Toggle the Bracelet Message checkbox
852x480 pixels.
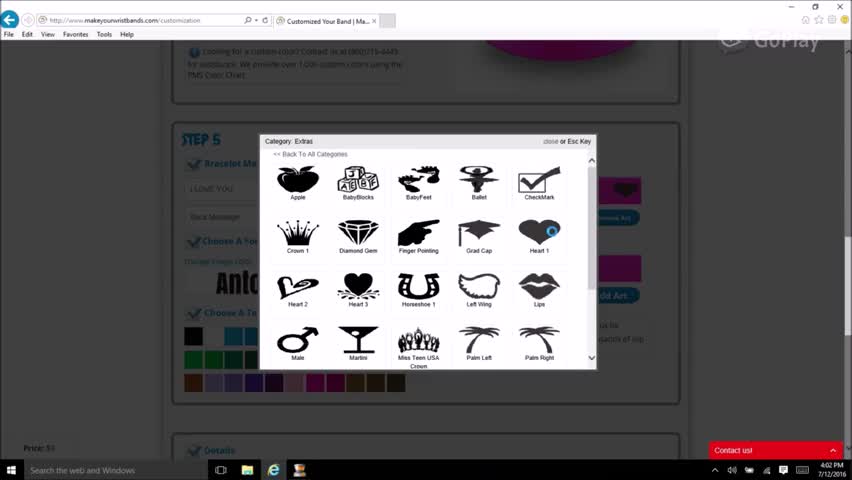click(193, 164)
